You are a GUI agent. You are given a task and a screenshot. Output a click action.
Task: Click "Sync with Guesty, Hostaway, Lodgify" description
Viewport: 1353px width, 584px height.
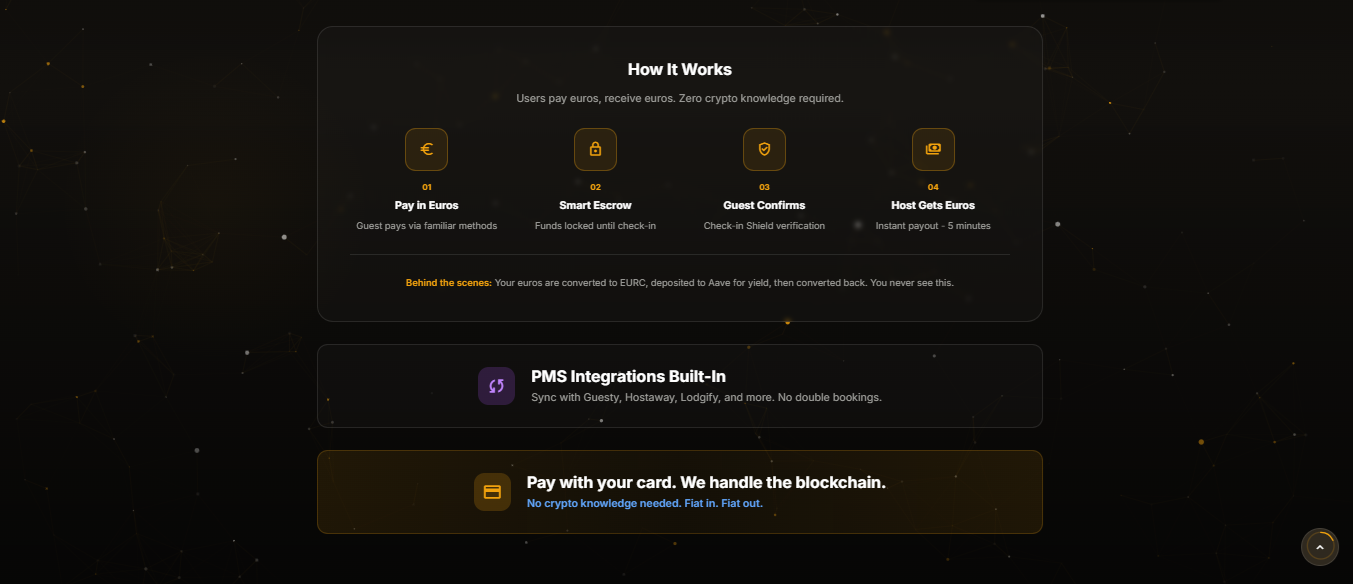[x=706, y=398]
